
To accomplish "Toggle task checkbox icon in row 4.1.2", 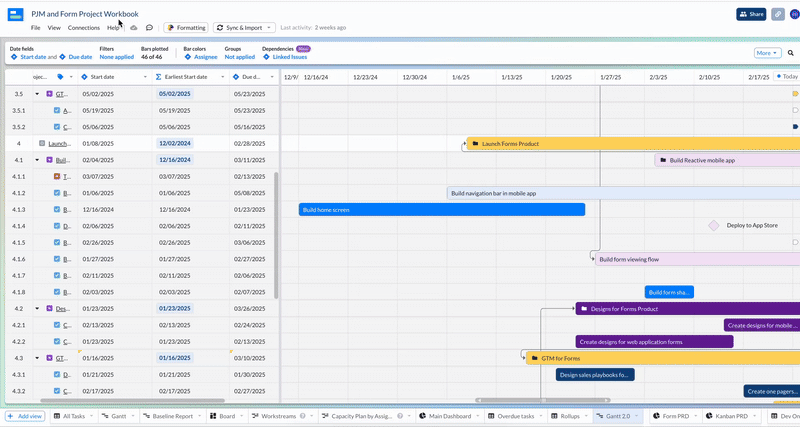I will pyautogui.click(x=57, y=193).
